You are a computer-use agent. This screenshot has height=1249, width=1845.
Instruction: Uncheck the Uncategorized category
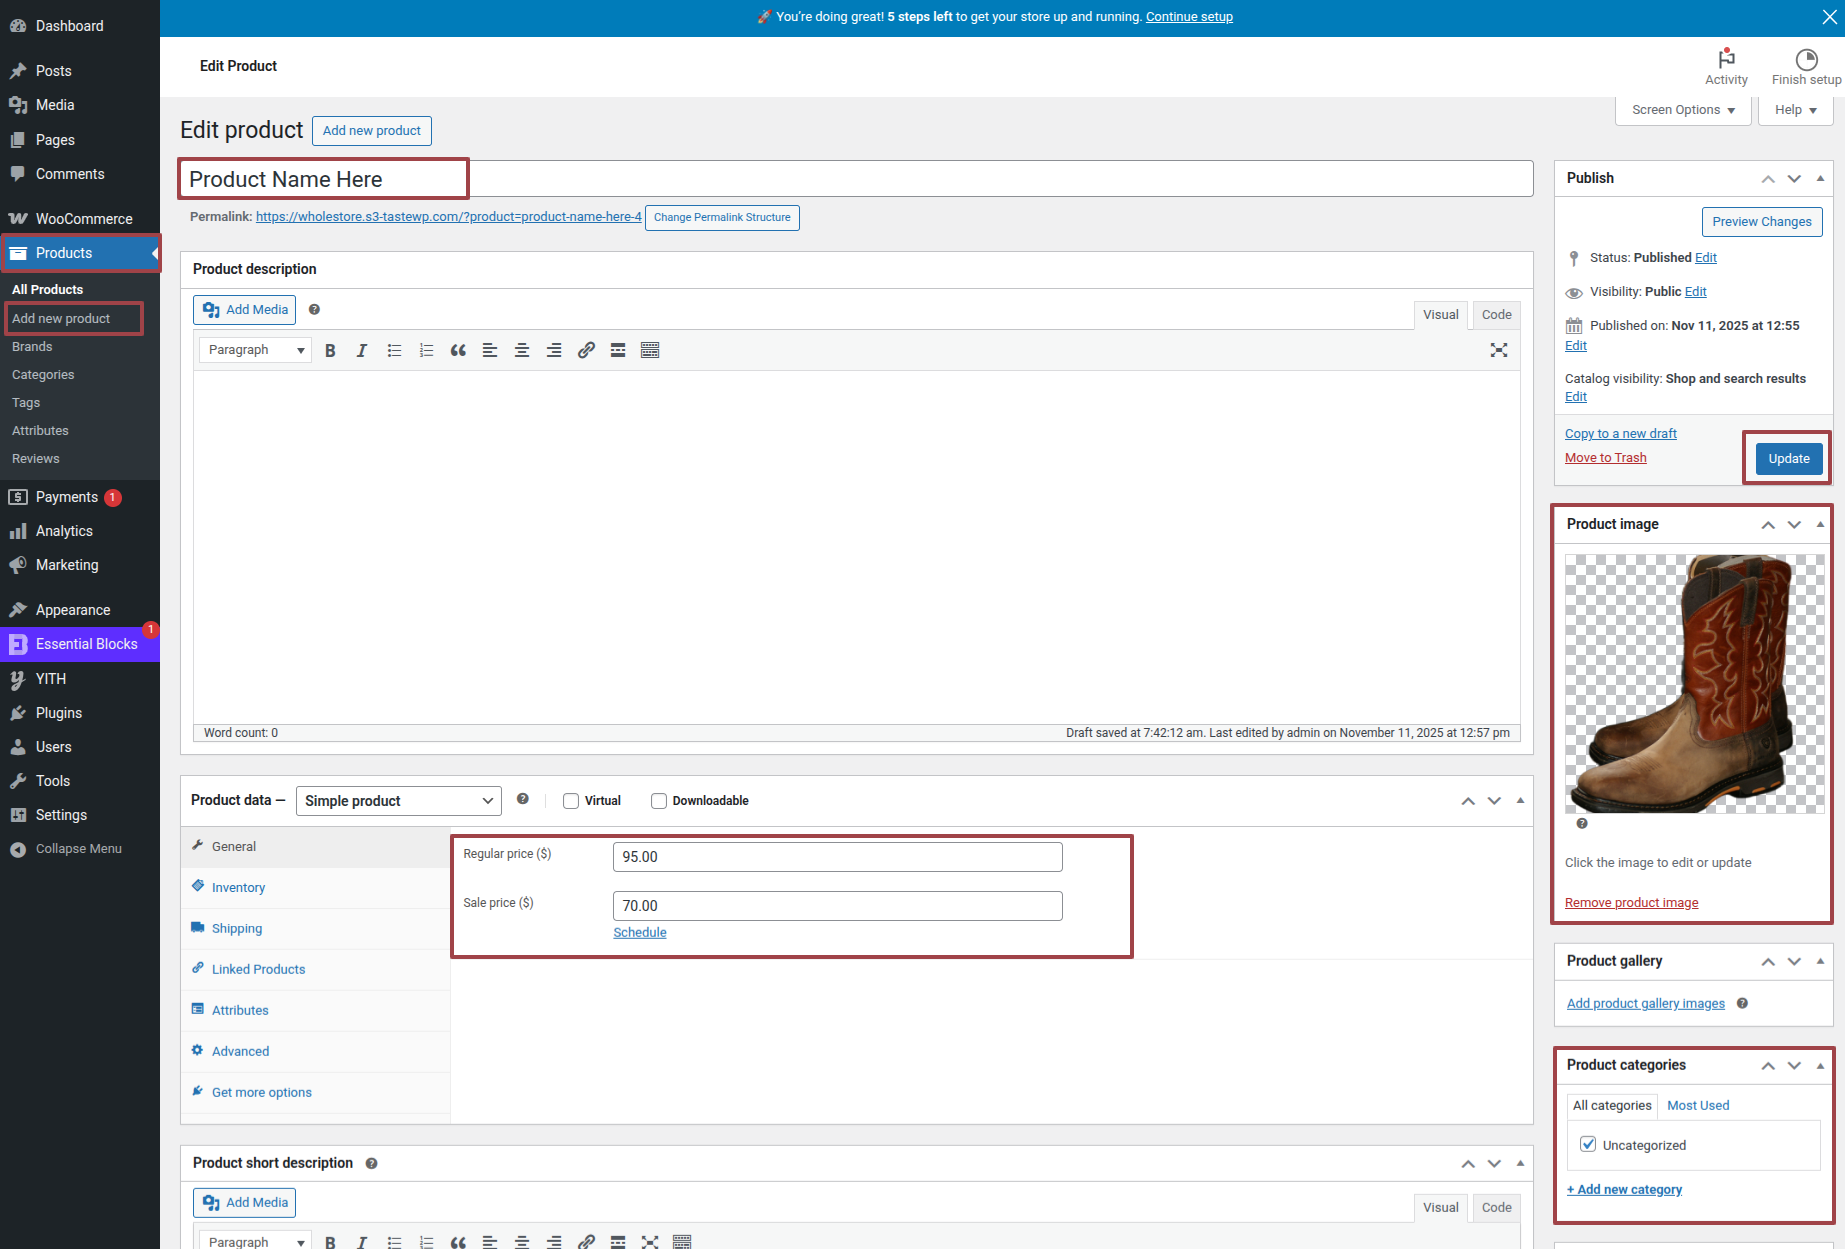1588,1144
